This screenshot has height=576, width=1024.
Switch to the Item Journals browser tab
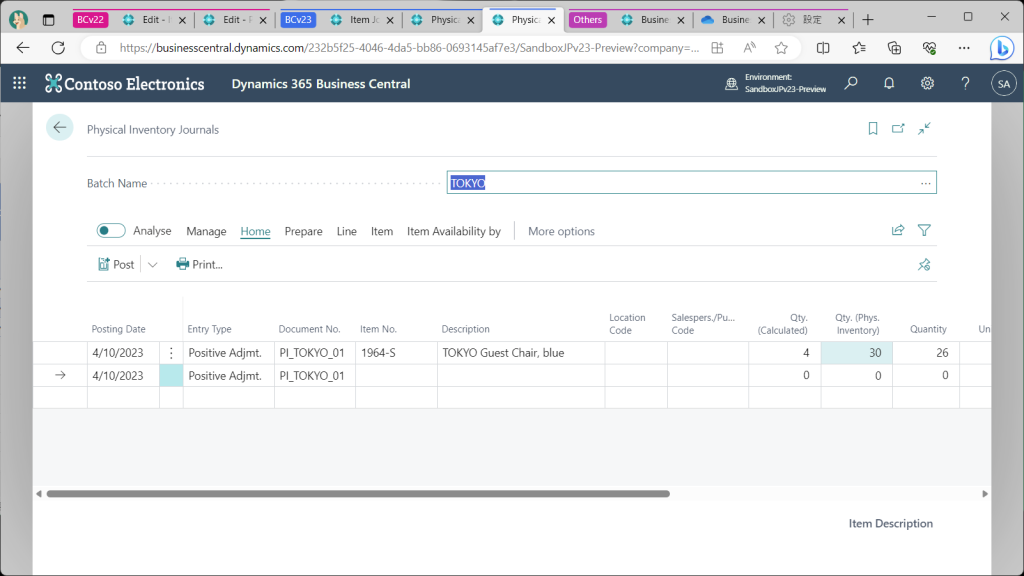[362, 20]
